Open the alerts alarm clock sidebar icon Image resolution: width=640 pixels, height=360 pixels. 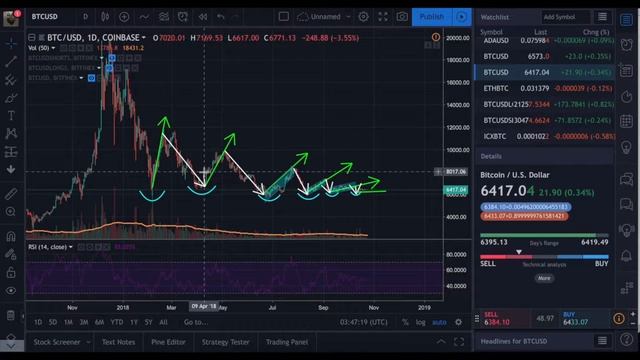pos(627,44)
